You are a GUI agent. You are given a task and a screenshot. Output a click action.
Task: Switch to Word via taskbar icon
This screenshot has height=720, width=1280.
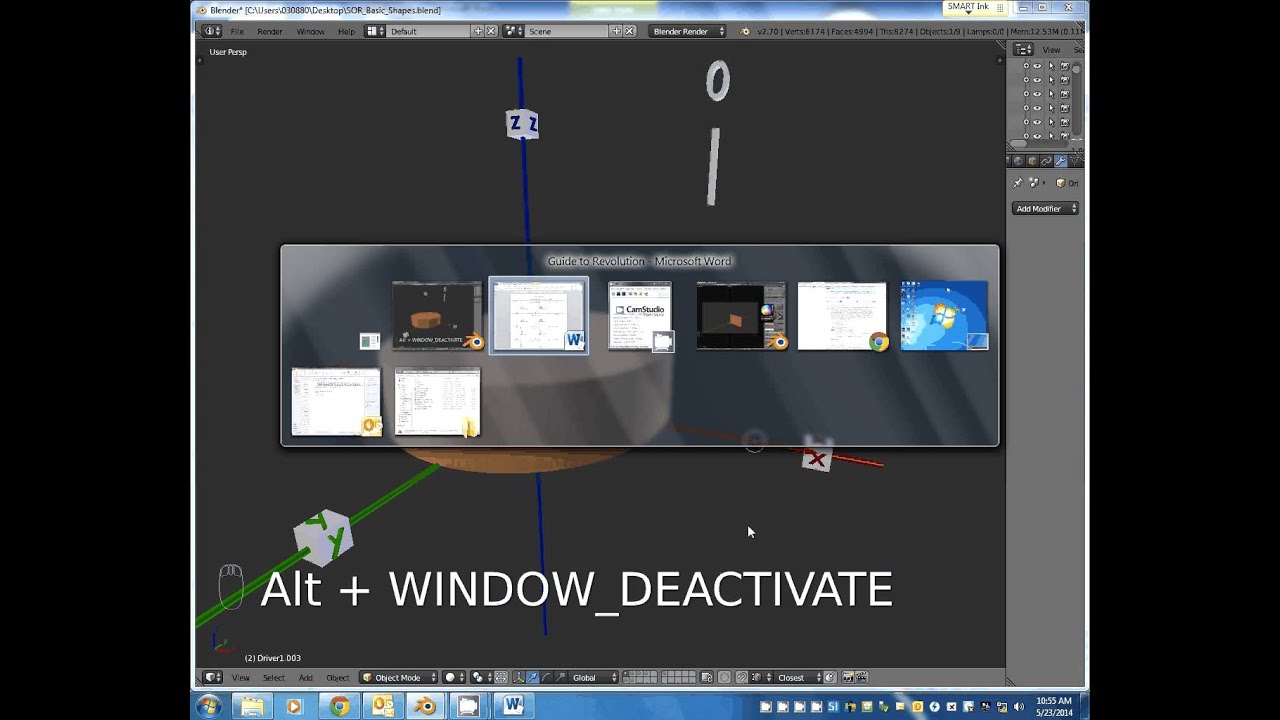513,706
